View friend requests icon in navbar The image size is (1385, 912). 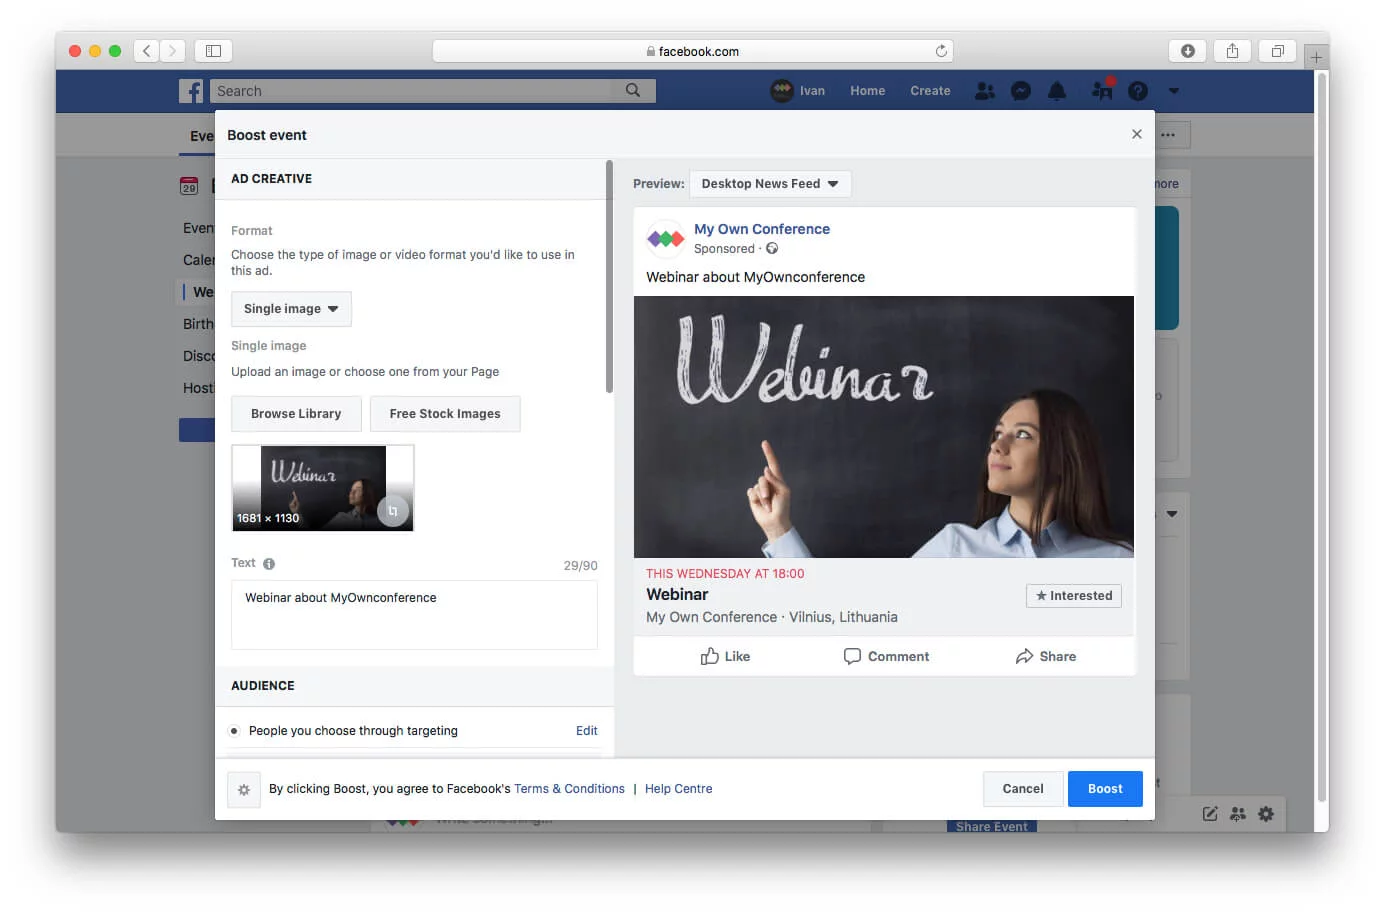coord(984,91)
